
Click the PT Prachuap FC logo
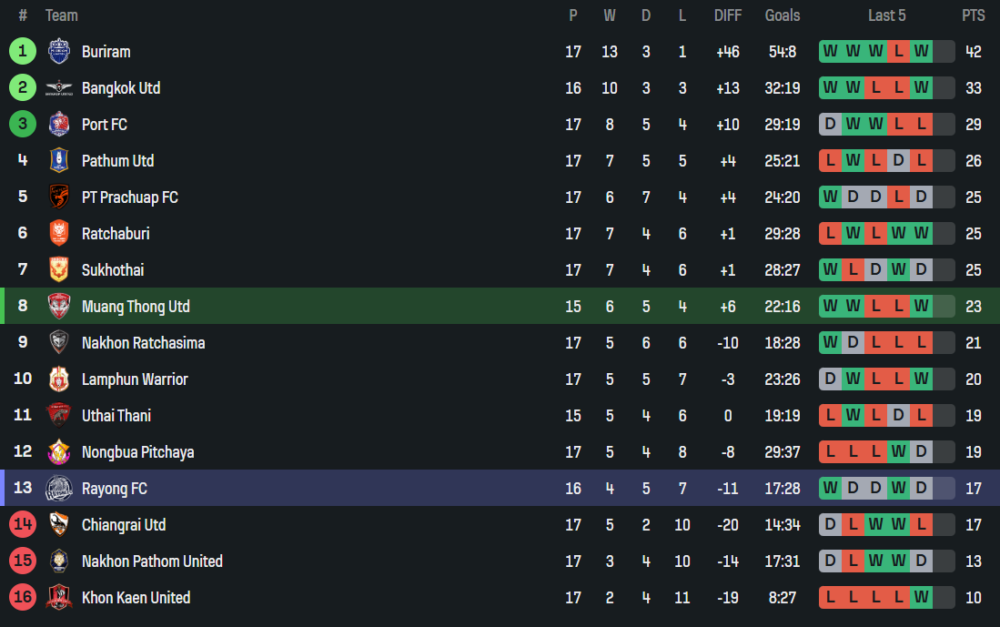click(x=59, y=197)
